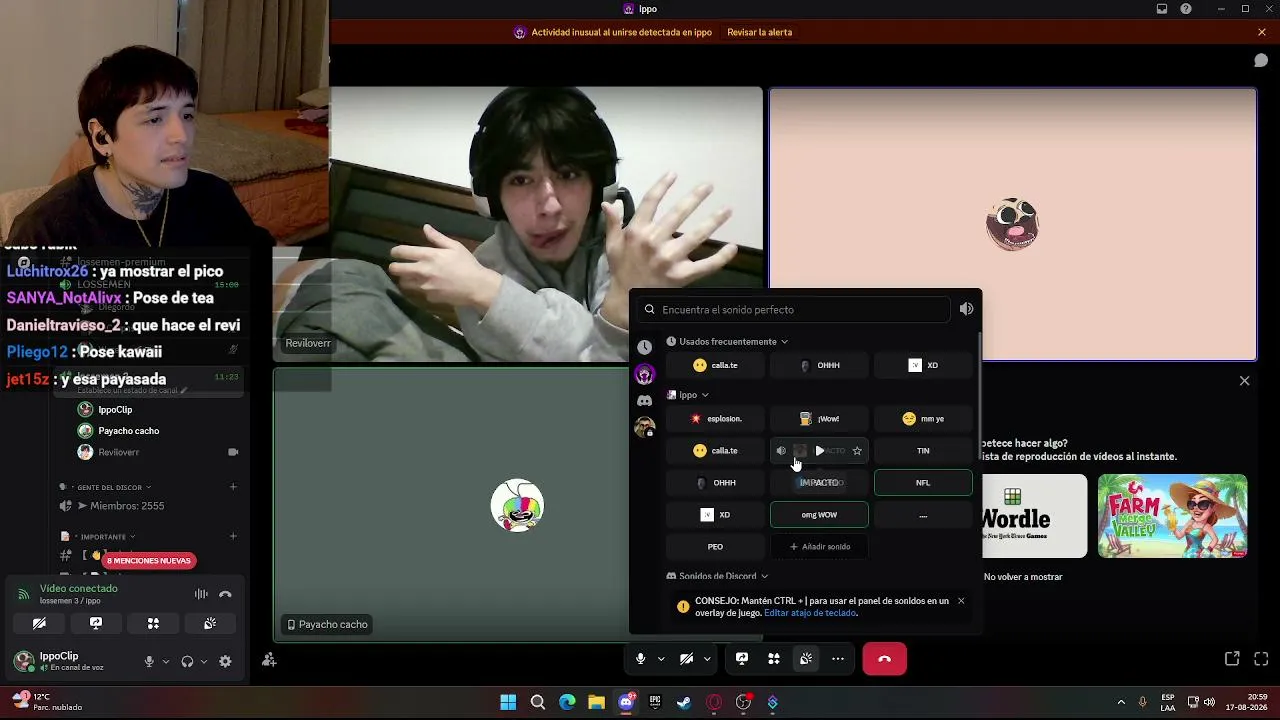The height and width of the screenshot is (720, 1280).
Task: Close the activities suggestion panel
Action: (1244, 381)
